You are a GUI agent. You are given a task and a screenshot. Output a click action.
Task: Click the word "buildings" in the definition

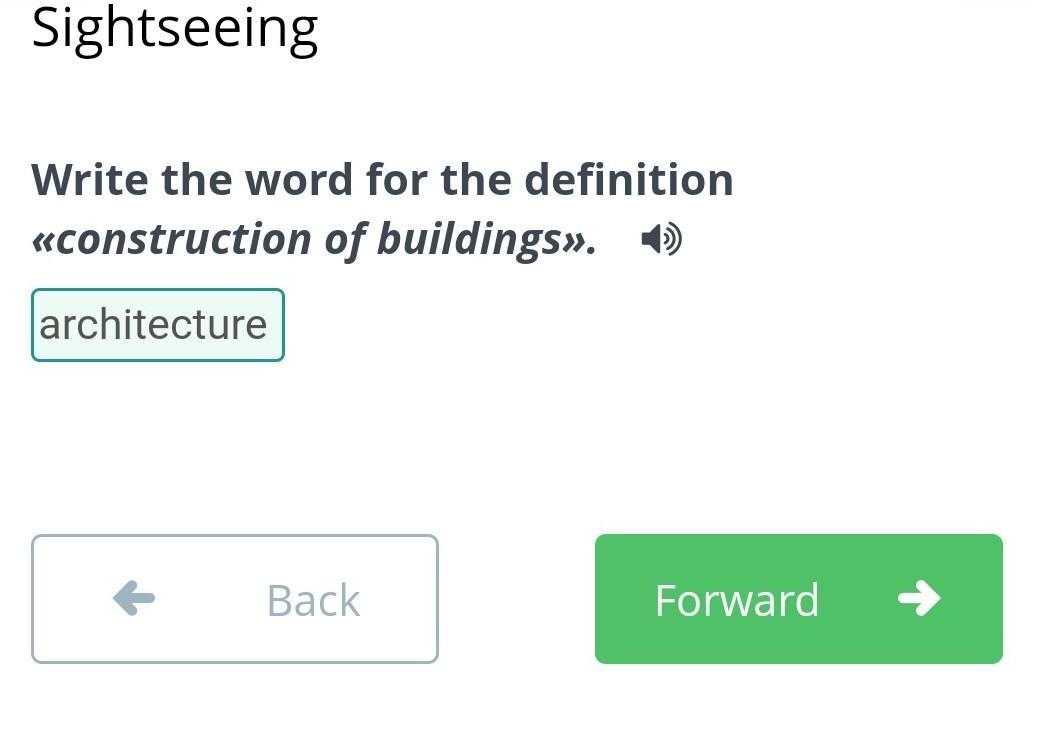coord(468,239)
